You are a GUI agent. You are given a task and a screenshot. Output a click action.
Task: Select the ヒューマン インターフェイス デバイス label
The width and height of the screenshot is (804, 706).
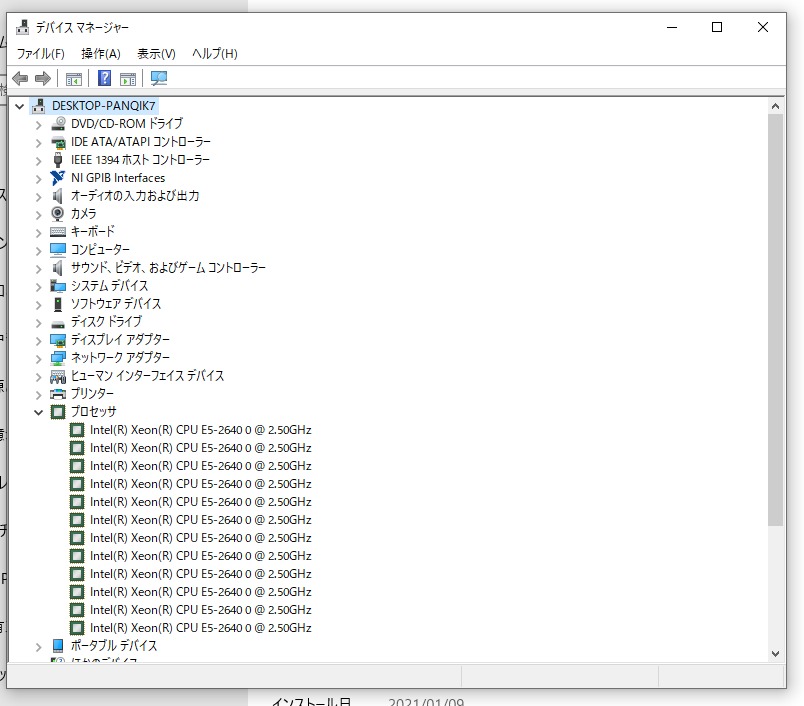(148, 376)
